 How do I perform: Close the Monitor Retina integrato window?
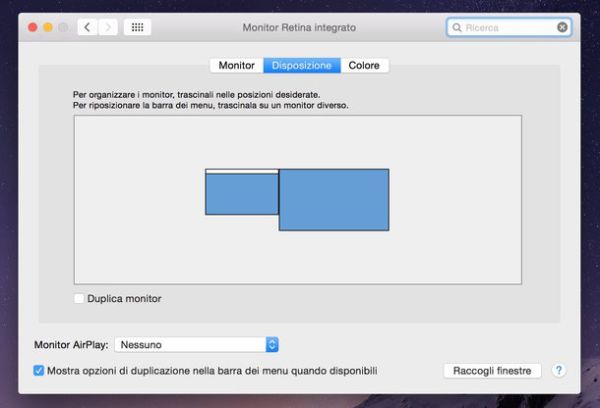tap(32, 27)
